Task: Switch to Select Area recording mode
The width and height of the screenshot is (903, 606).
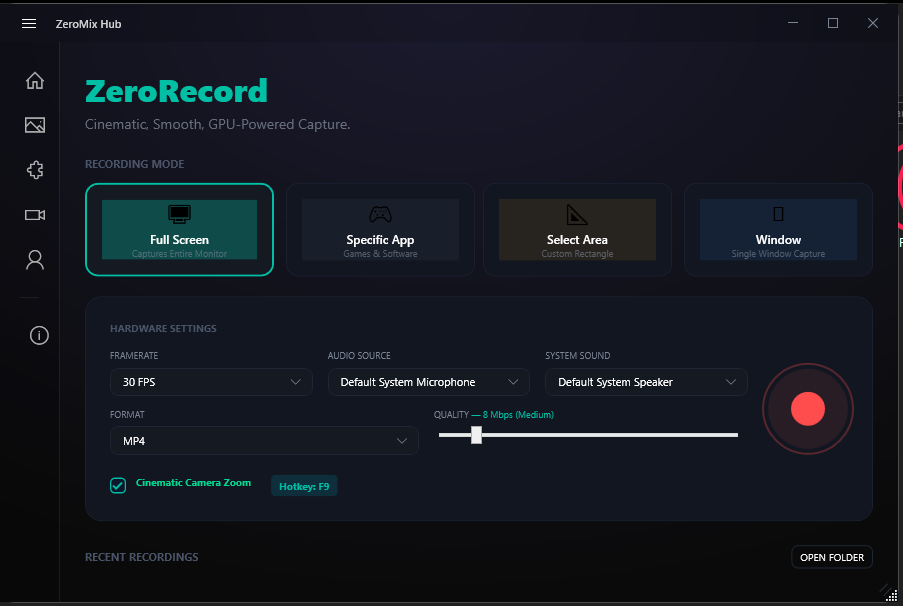Action: pyautogui.click(x=577, y=229)
